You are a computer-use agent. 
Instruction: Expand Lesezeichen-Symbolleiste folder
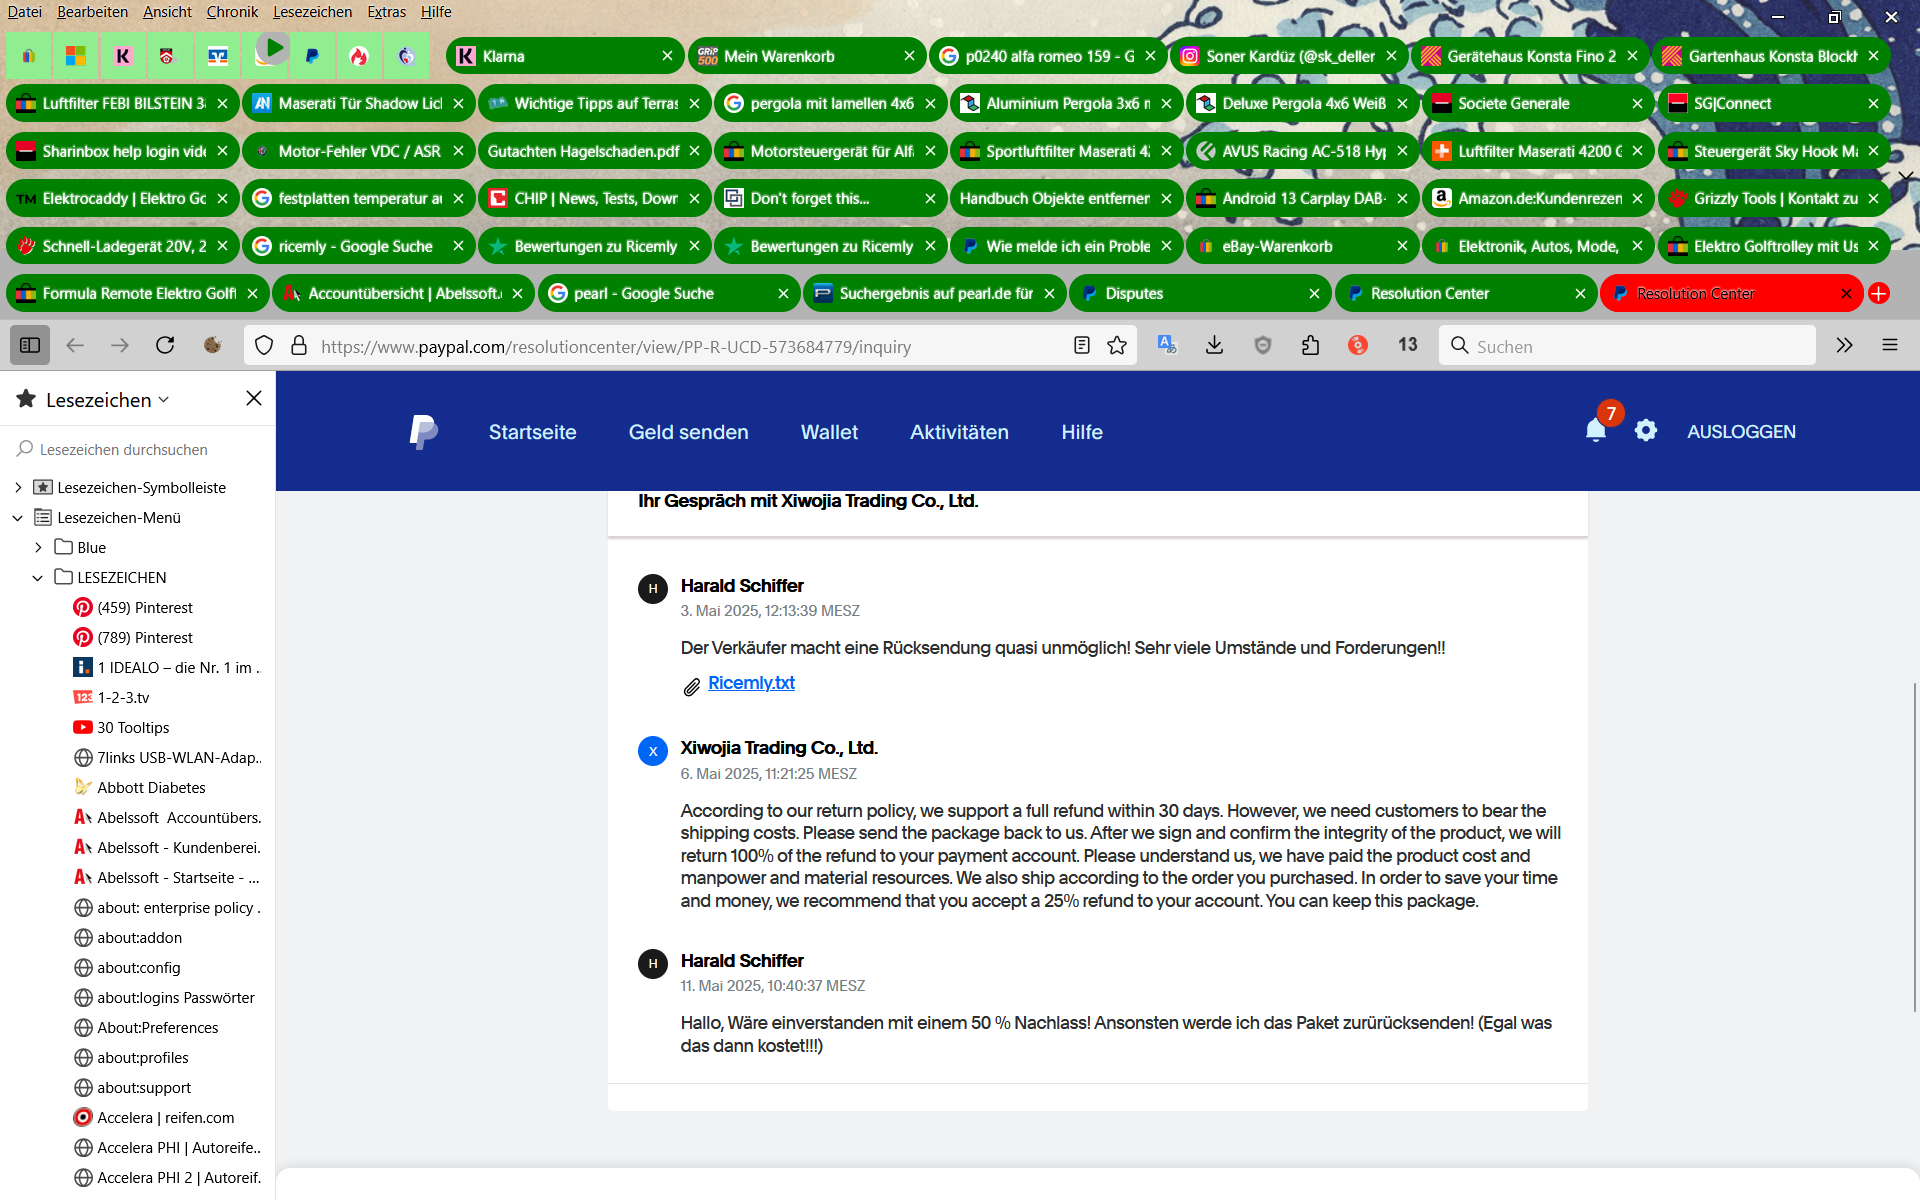[x=18, y=488]
